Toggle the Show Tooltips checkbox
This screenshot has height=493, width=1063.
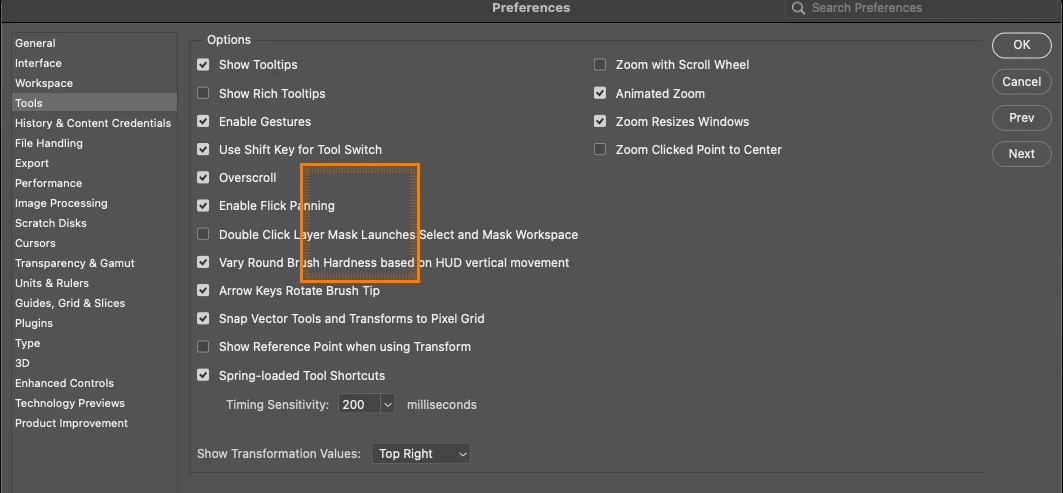tap(203, 65)
